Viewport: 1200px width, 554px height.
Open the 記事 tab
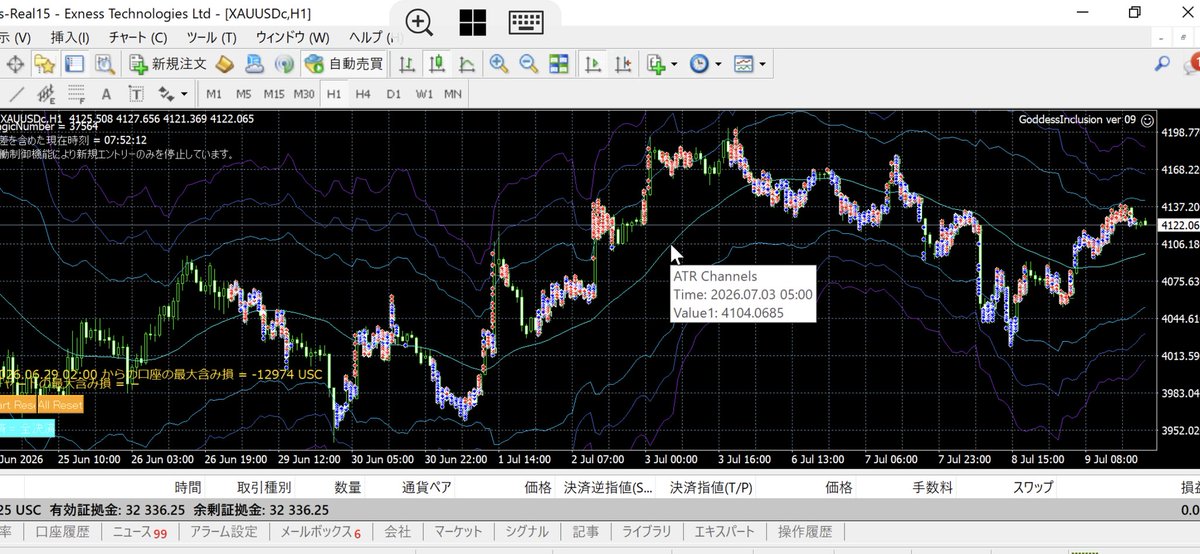click(x=587, y=532)
